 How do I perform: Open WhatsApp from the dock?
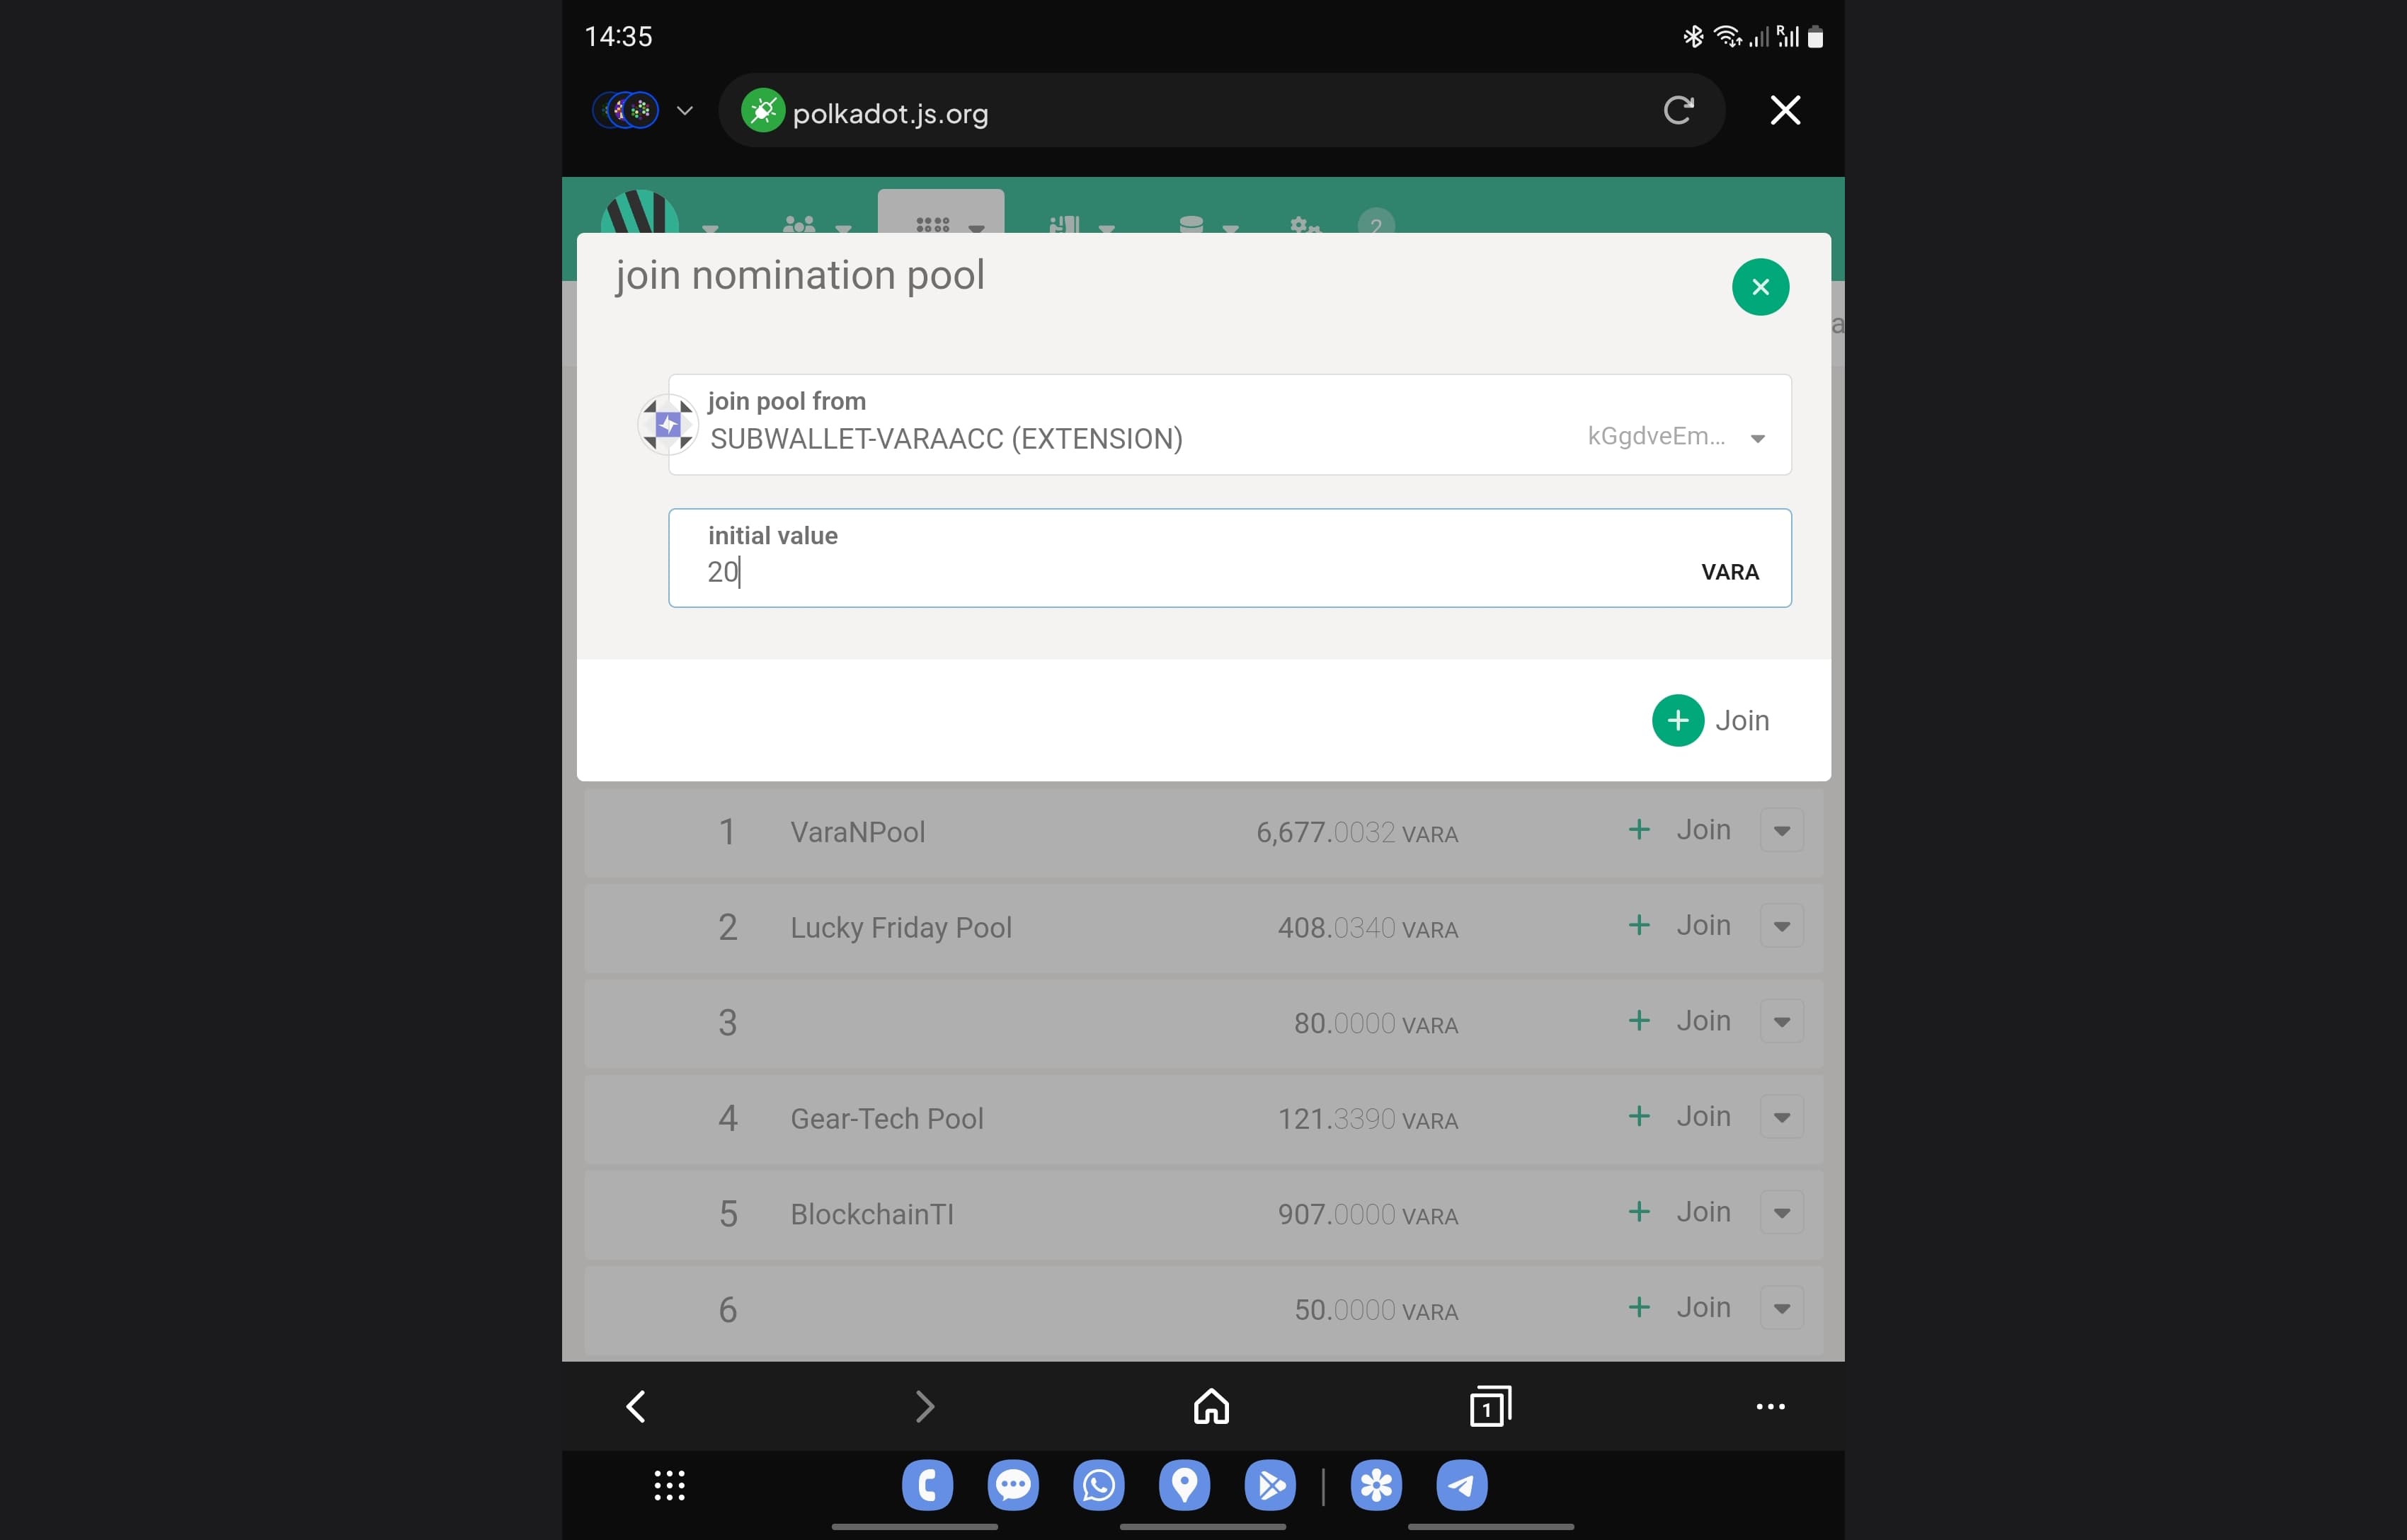(x=1098, y=1485)
